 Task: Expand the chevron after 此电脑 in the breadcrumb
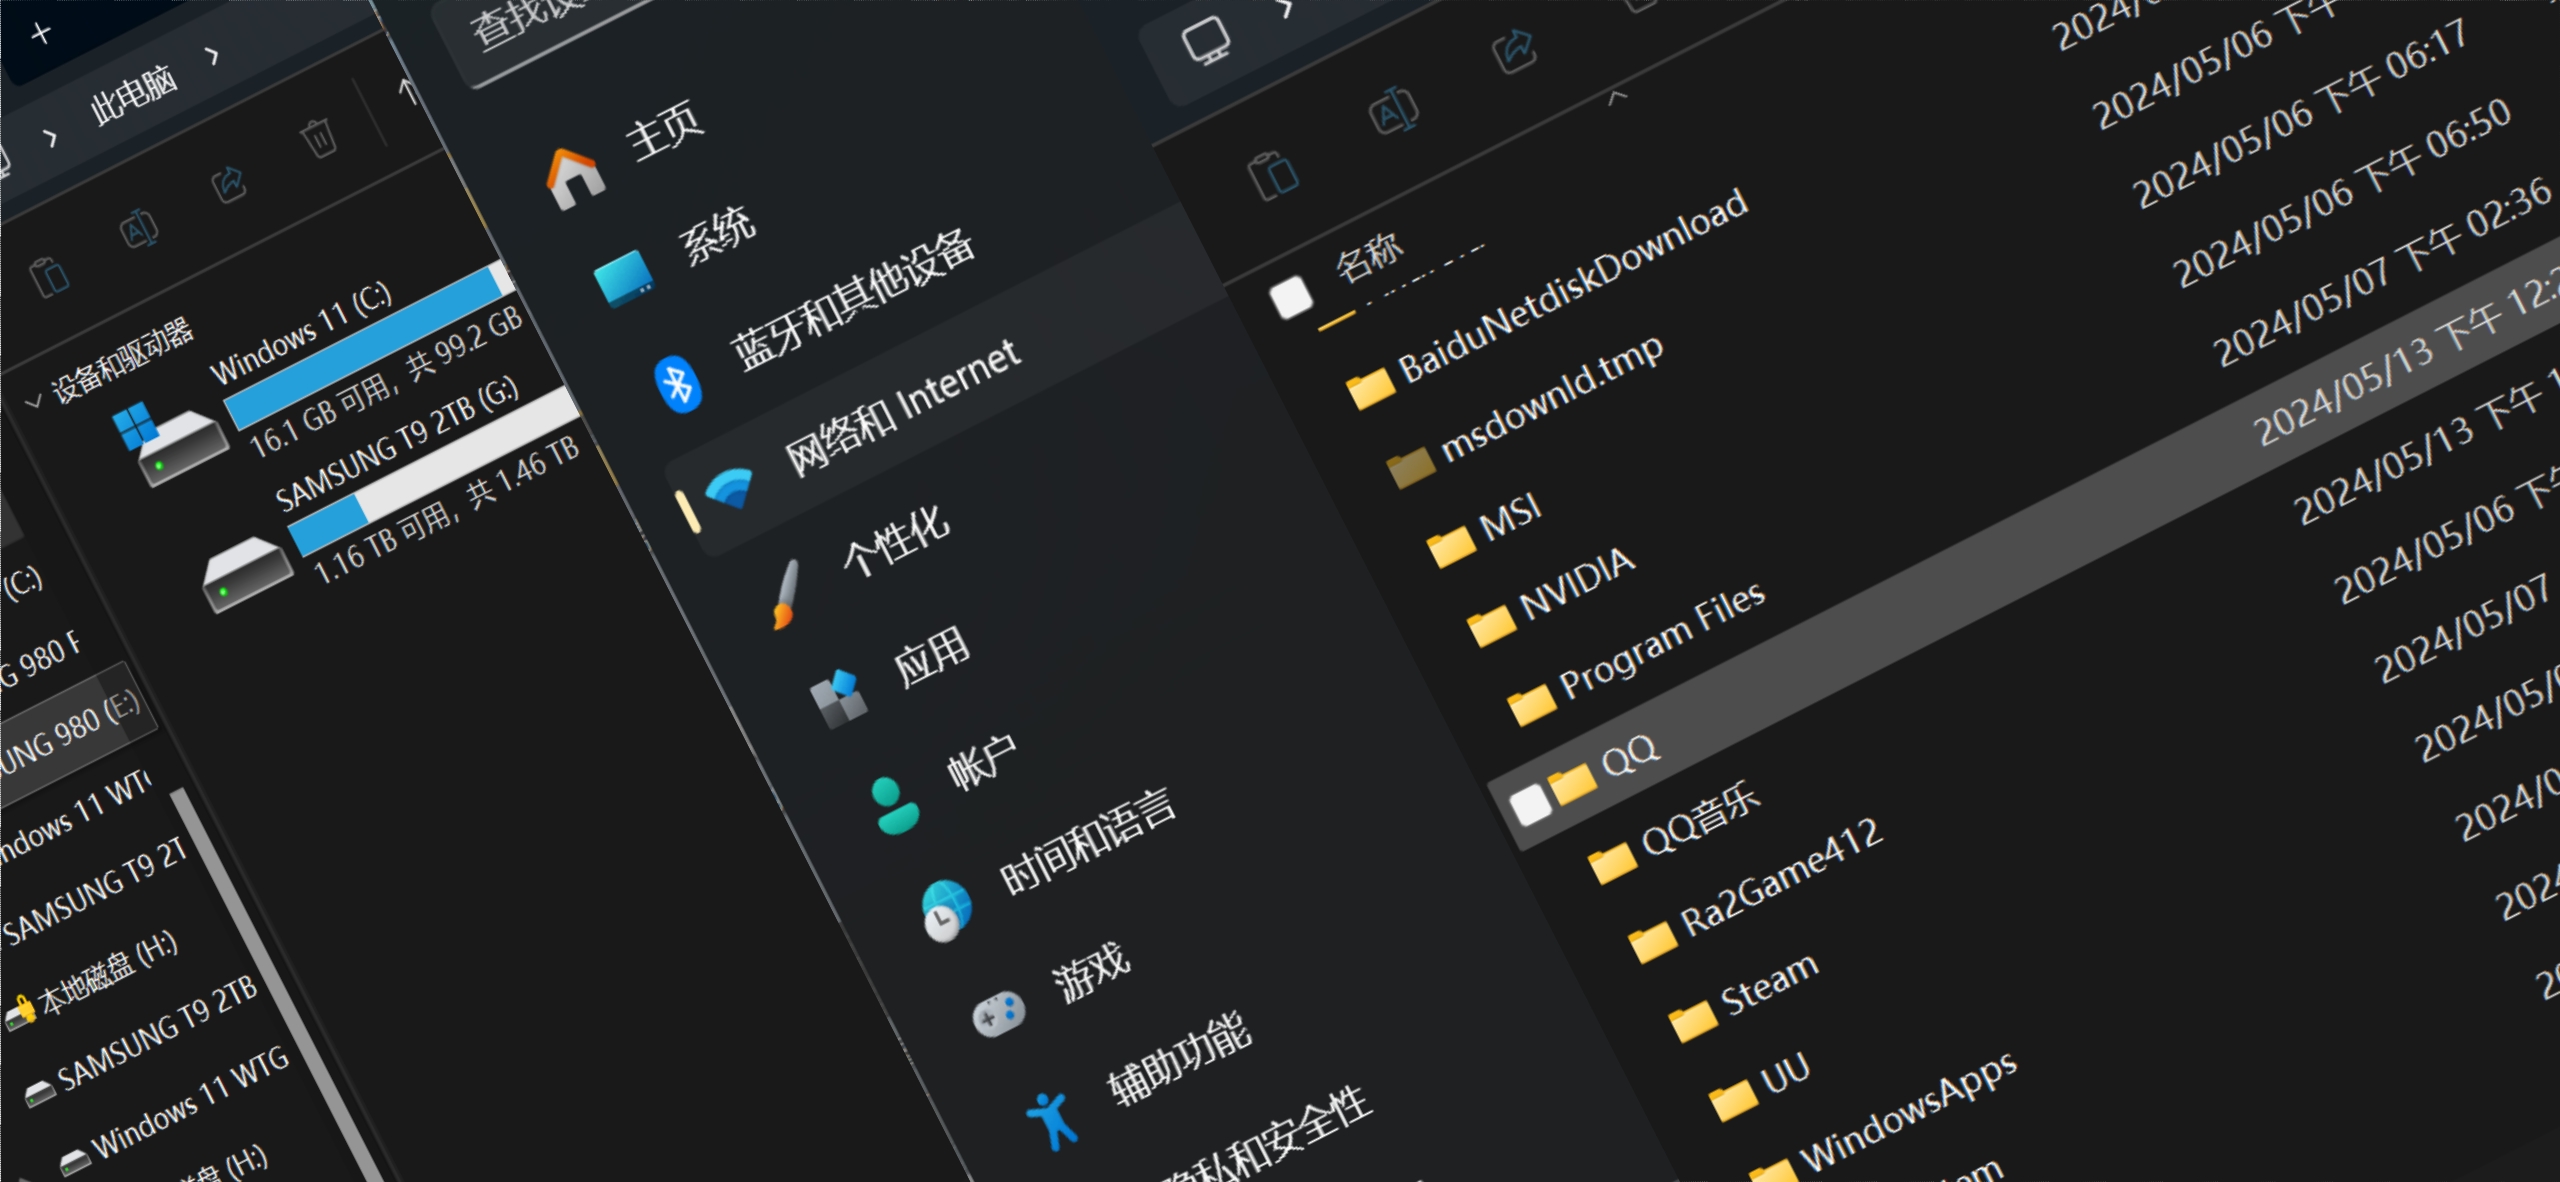211,55
